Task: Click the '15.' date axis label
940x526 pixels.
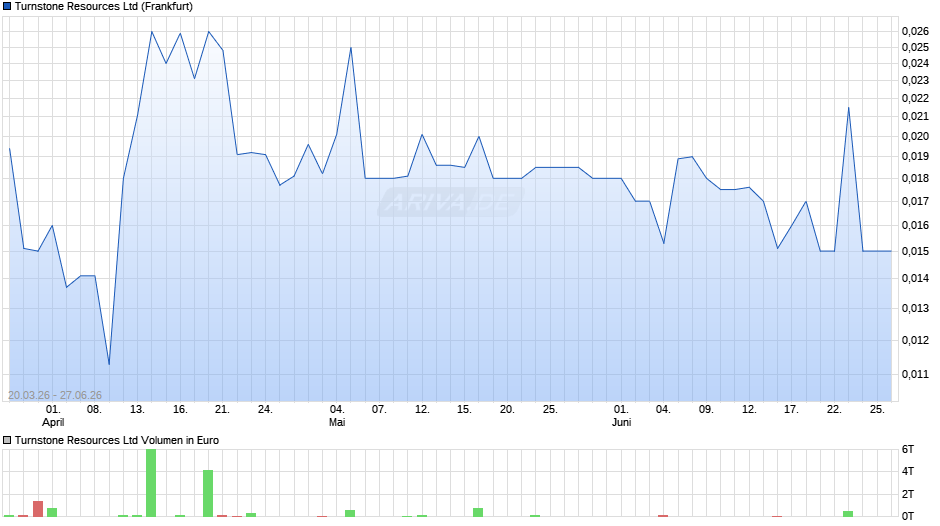Action: pos(464,410)
